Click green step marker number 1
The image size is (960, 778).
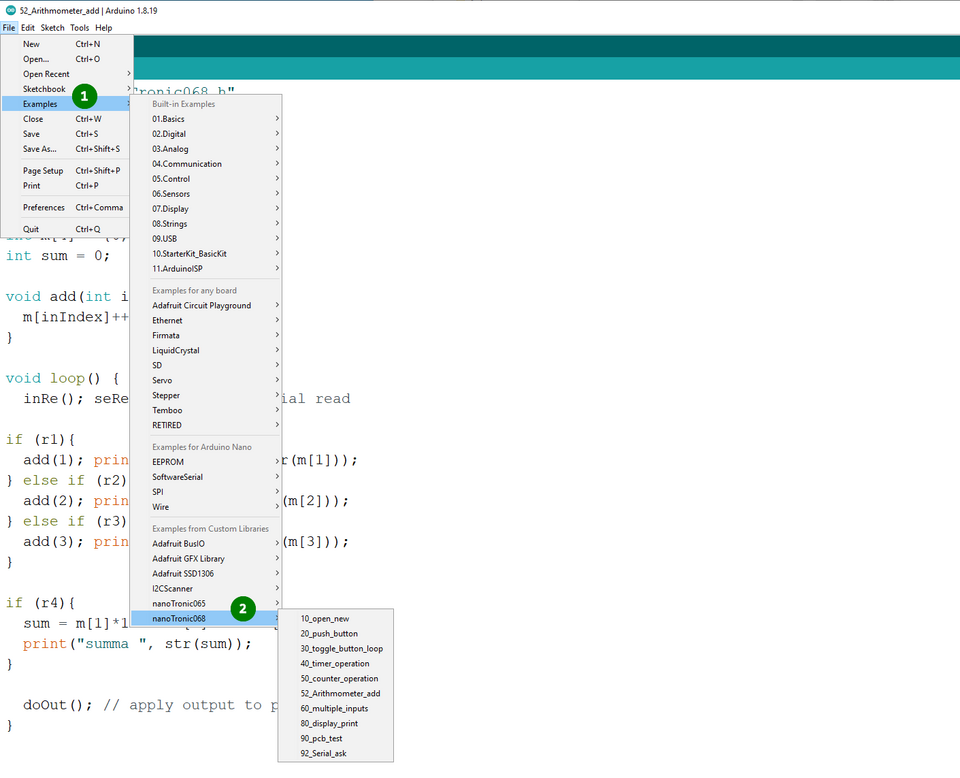[84, 97]
